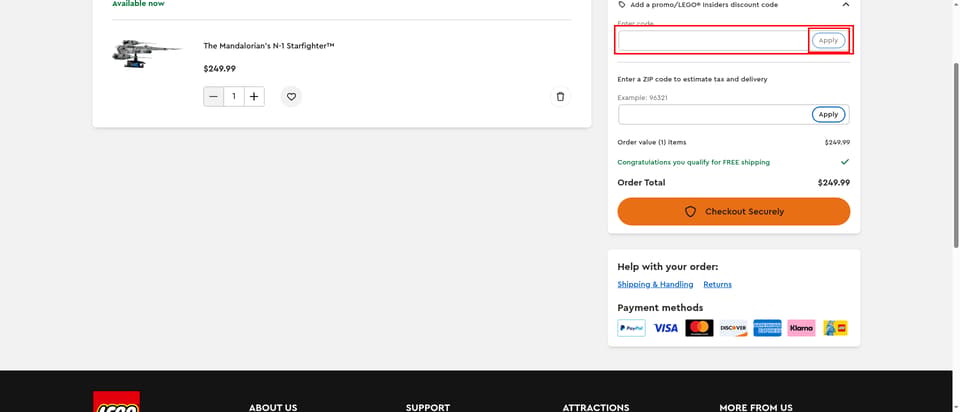Click the Visa payment icon
Screen dimensions: 960x412
(666, 328)
